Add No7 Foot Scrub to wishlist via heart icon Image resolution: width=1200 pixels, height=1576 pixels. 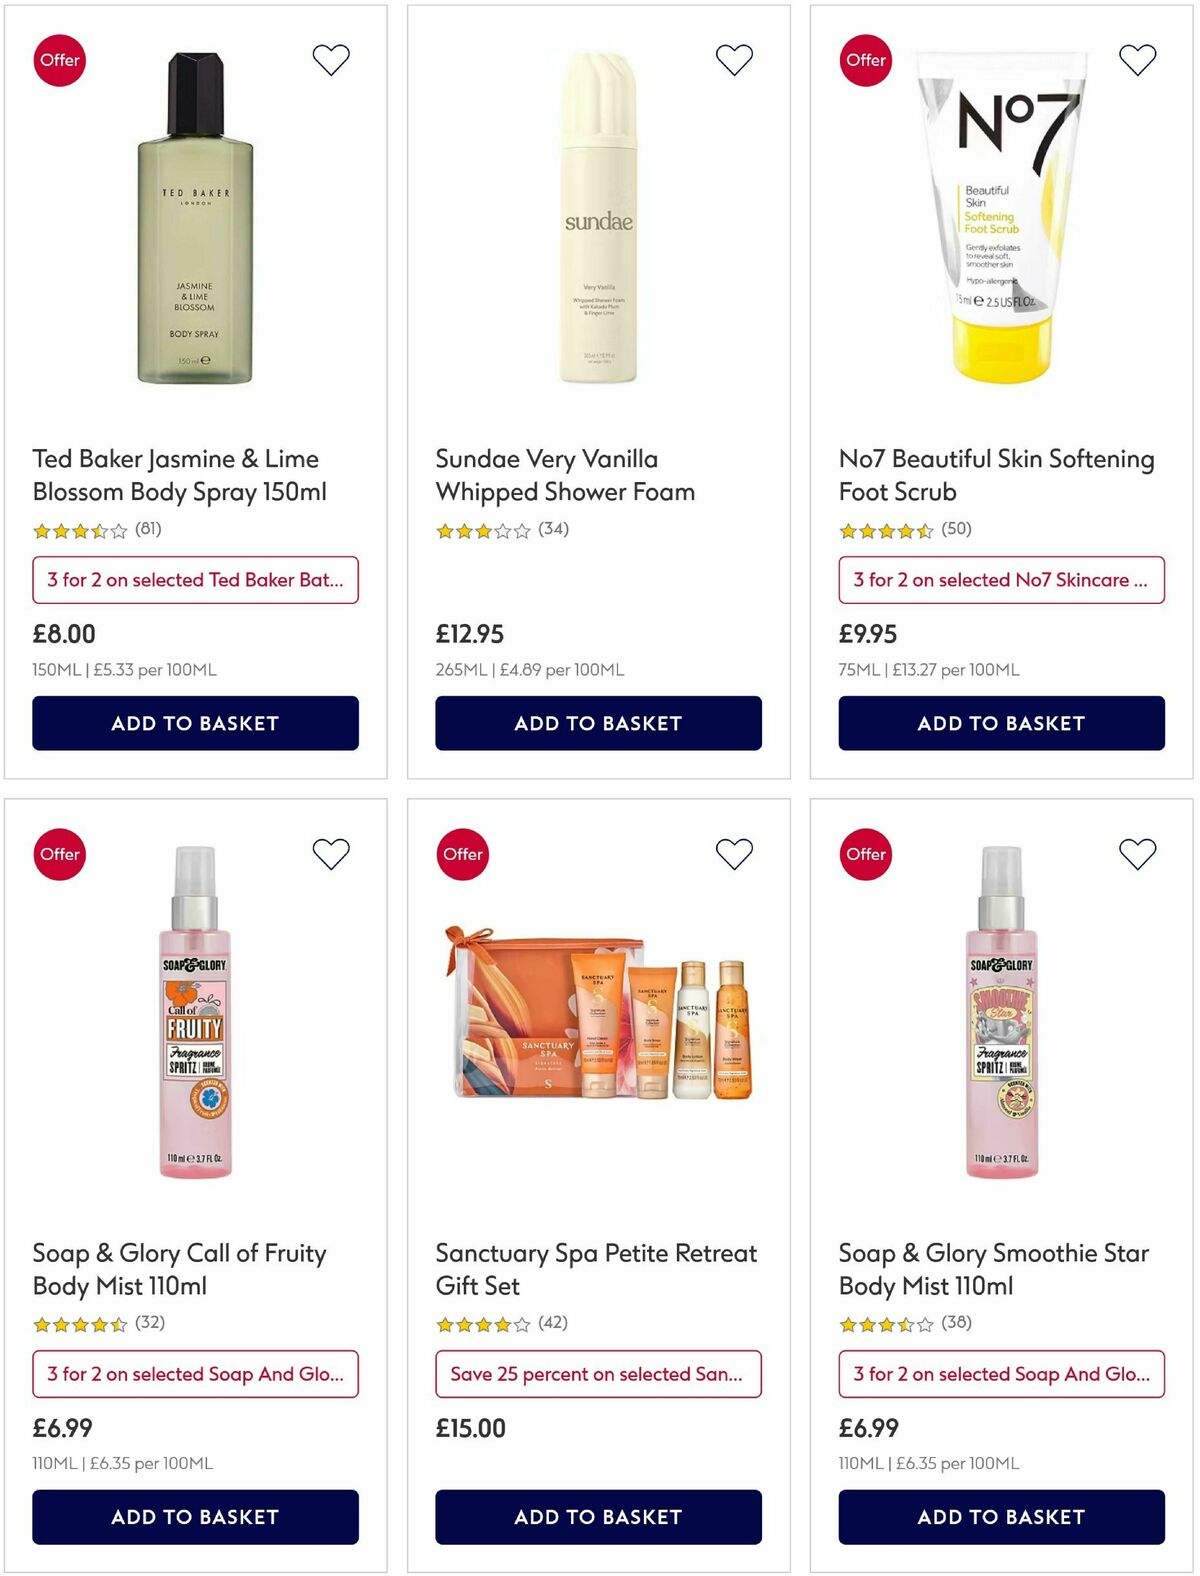coord(1137,60)
